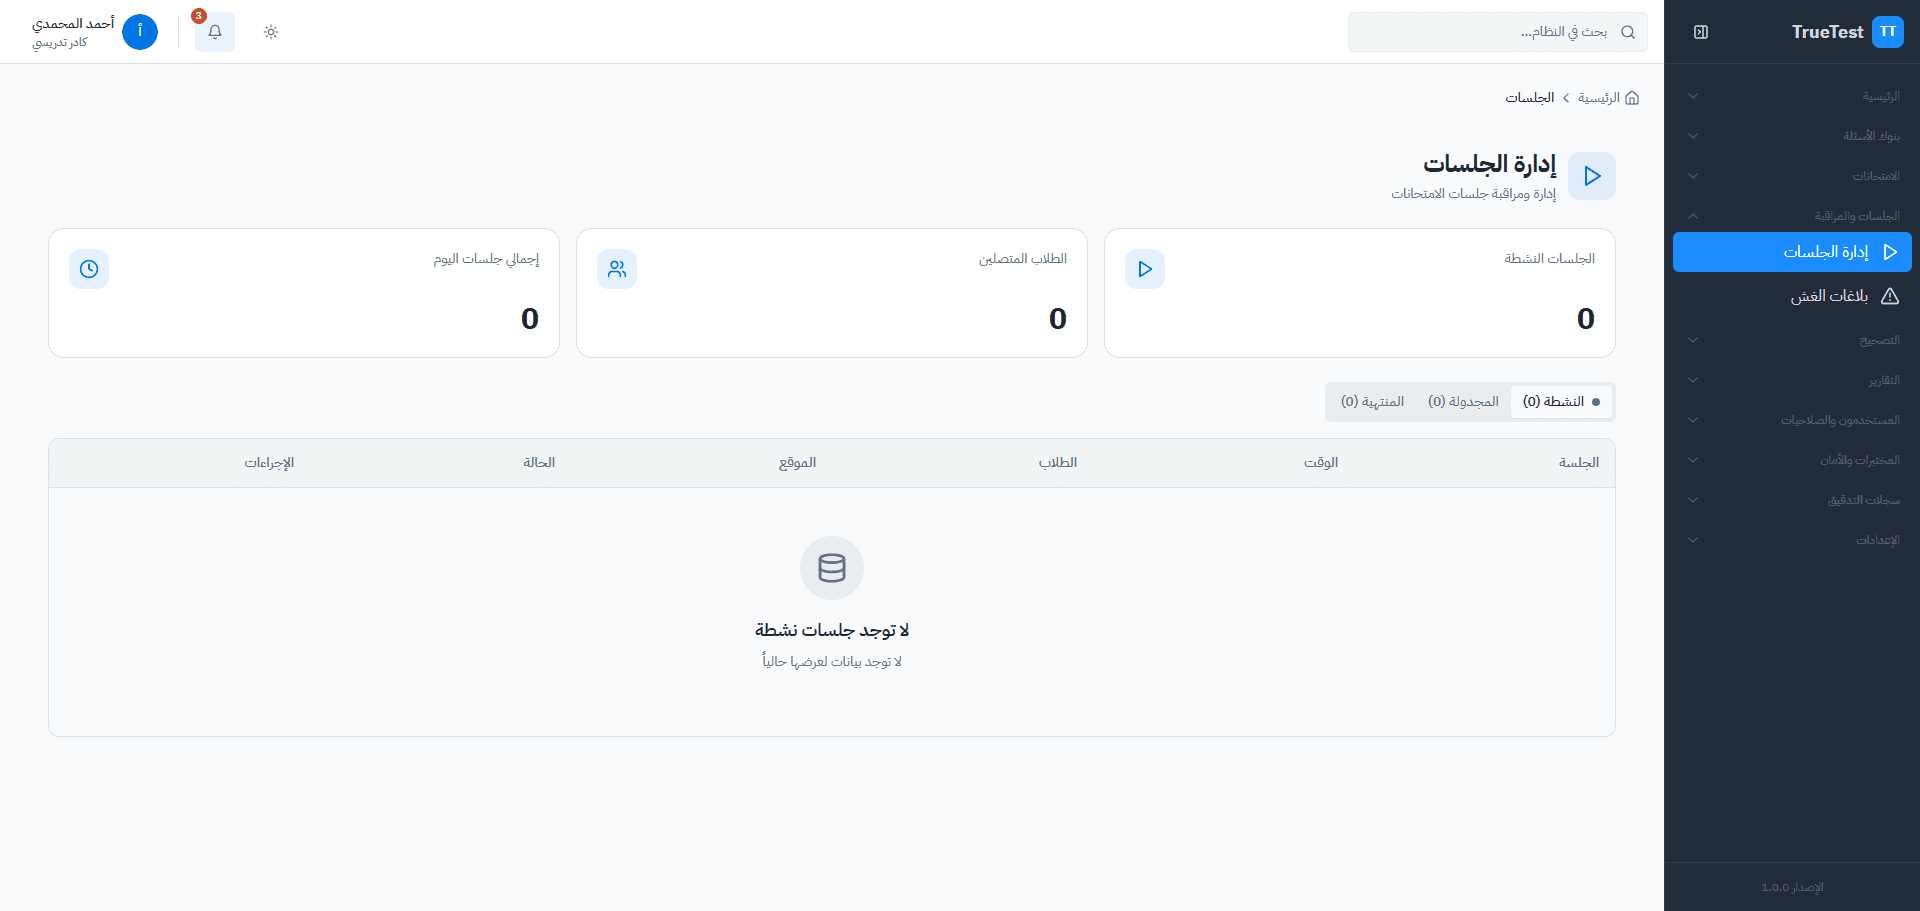Click the play icon in الجلسات النشطة card
The image size is (1920, 911).
point(1145,269)
